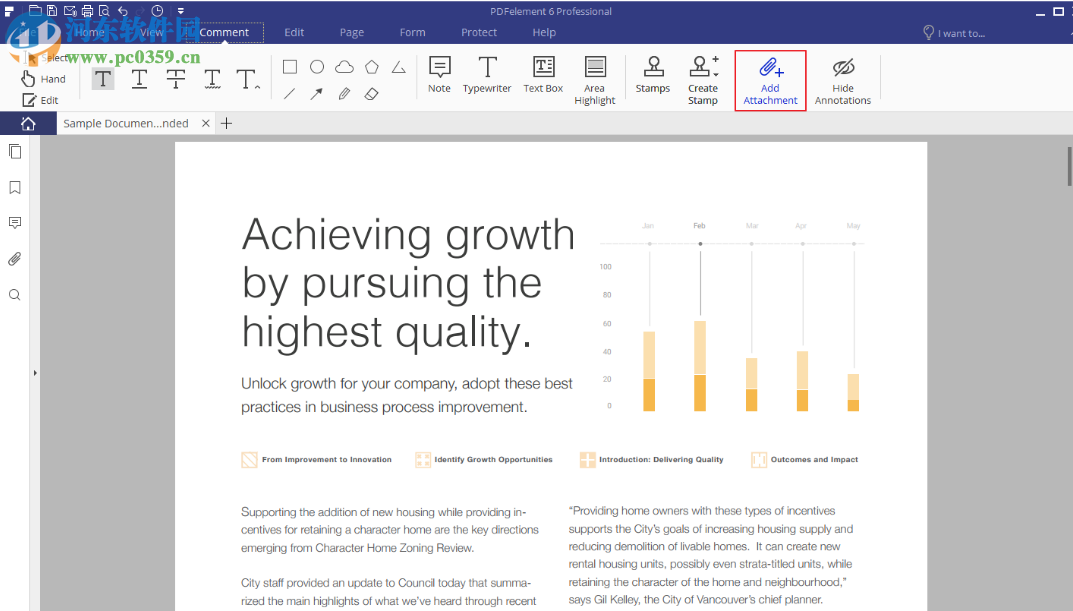Choose the Typewriter tool
This screenshot has height=611, width=1073.
tap(487, 76)
